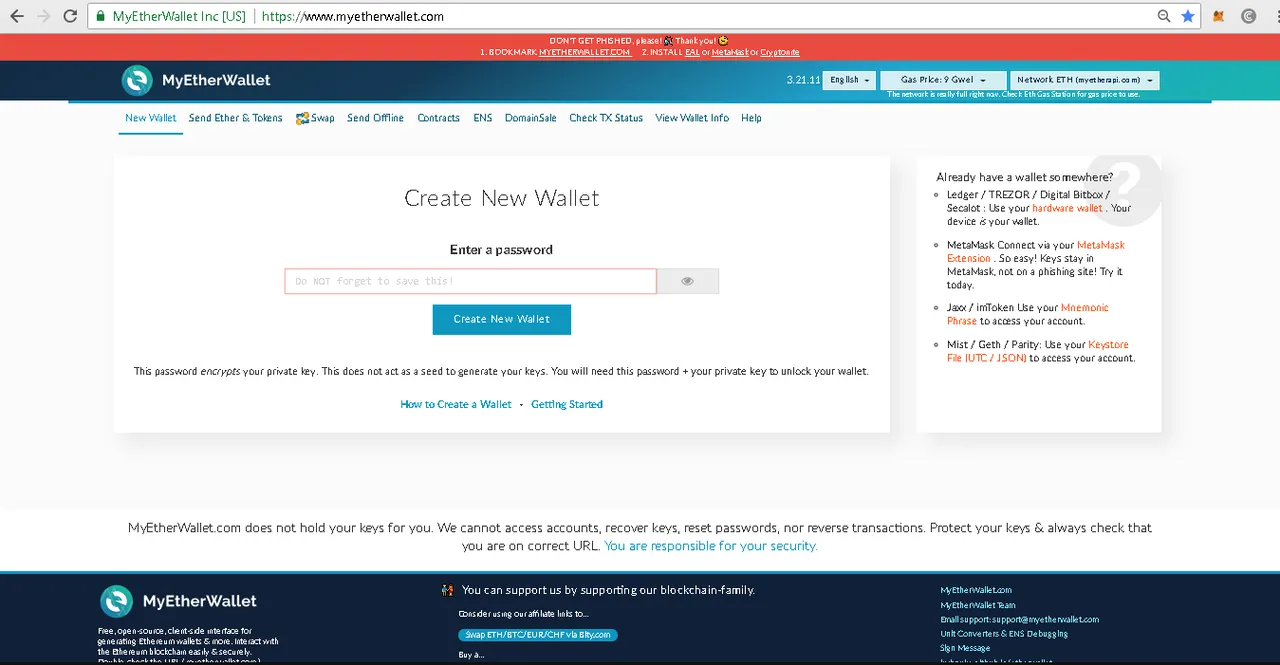Click the hardware wallet link
The image size is (1280, 665).
pos(1067,208)
